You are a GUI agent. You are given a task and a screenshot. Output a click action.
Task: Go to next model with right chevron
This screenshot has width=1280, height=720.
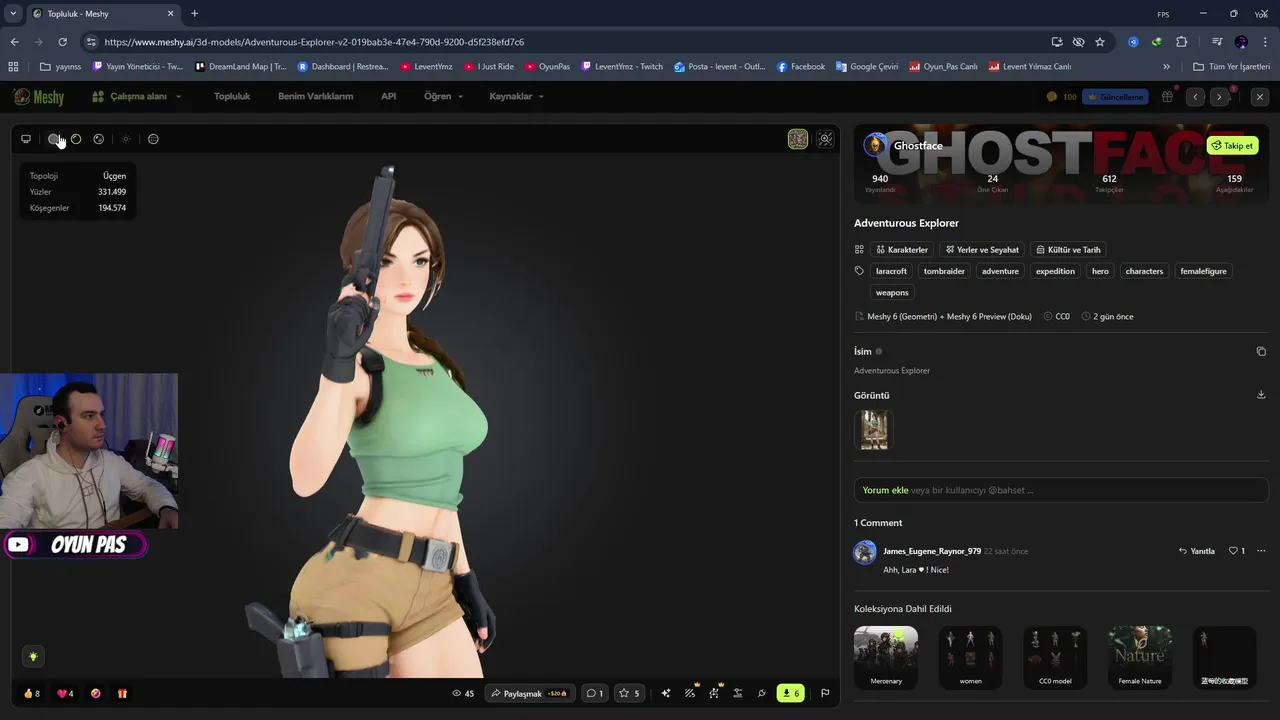pos(1219,97)
